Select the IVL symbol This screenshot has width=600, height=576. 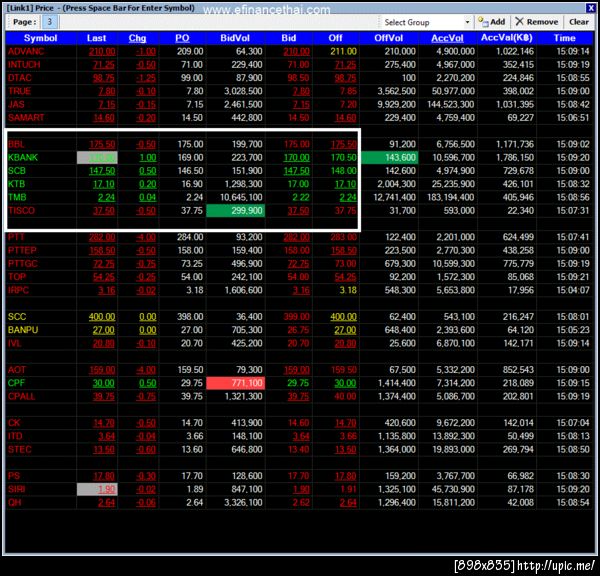click(x=15, y=343)
